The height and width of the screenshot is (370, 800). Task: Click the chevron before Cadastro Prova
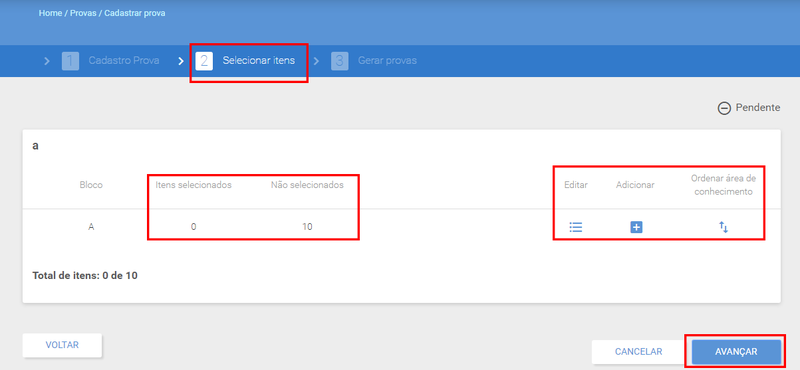(47, 61)
